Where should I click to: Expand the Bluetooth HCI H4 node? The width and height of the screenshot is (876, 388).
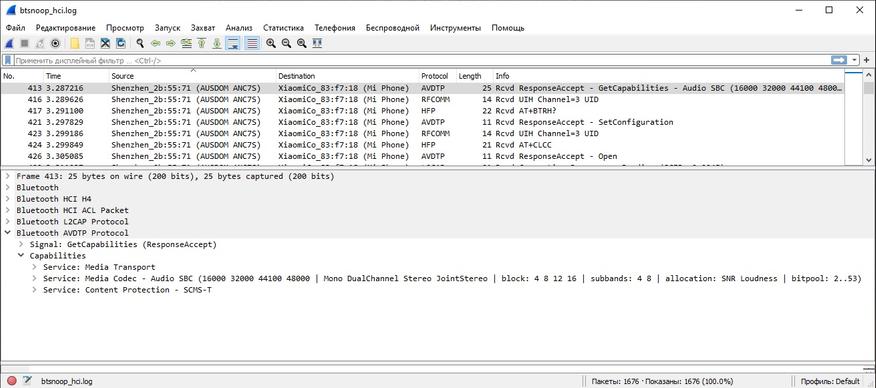tap(7, 199)
